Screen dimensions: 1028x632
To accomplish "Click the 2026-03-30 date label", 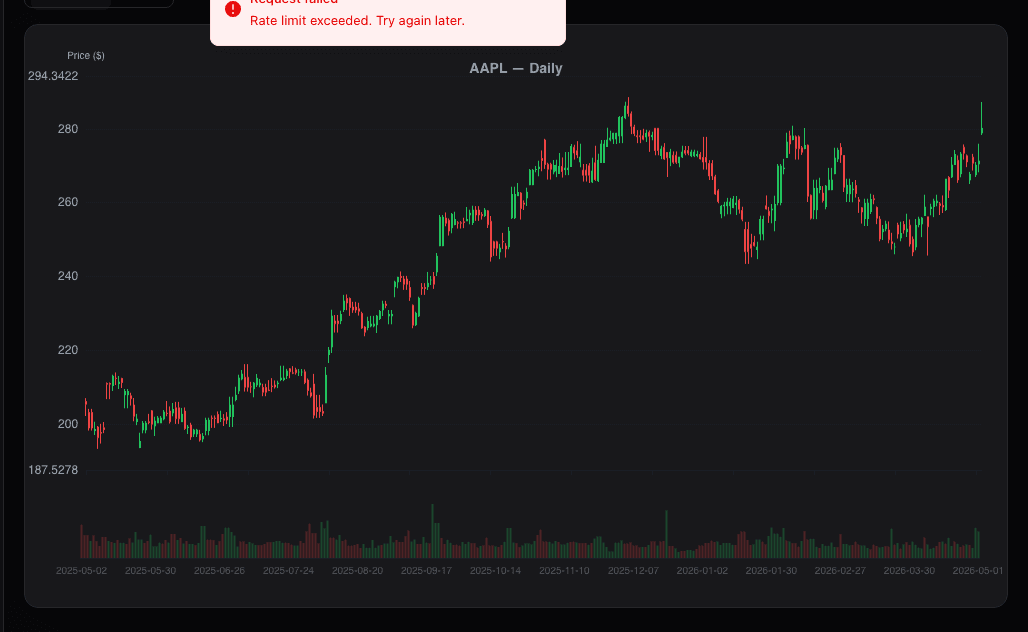I will pyautogui.click(x=909, y=571).
